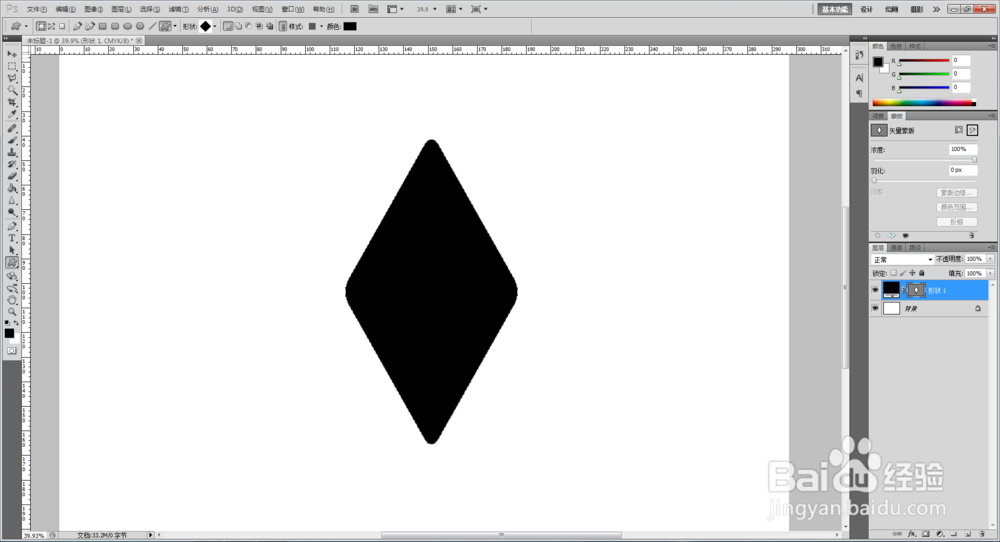This screenshot has height=542, width=1000.
Task: Open the zoom level 39.9 dropdown
Action: 435,9
